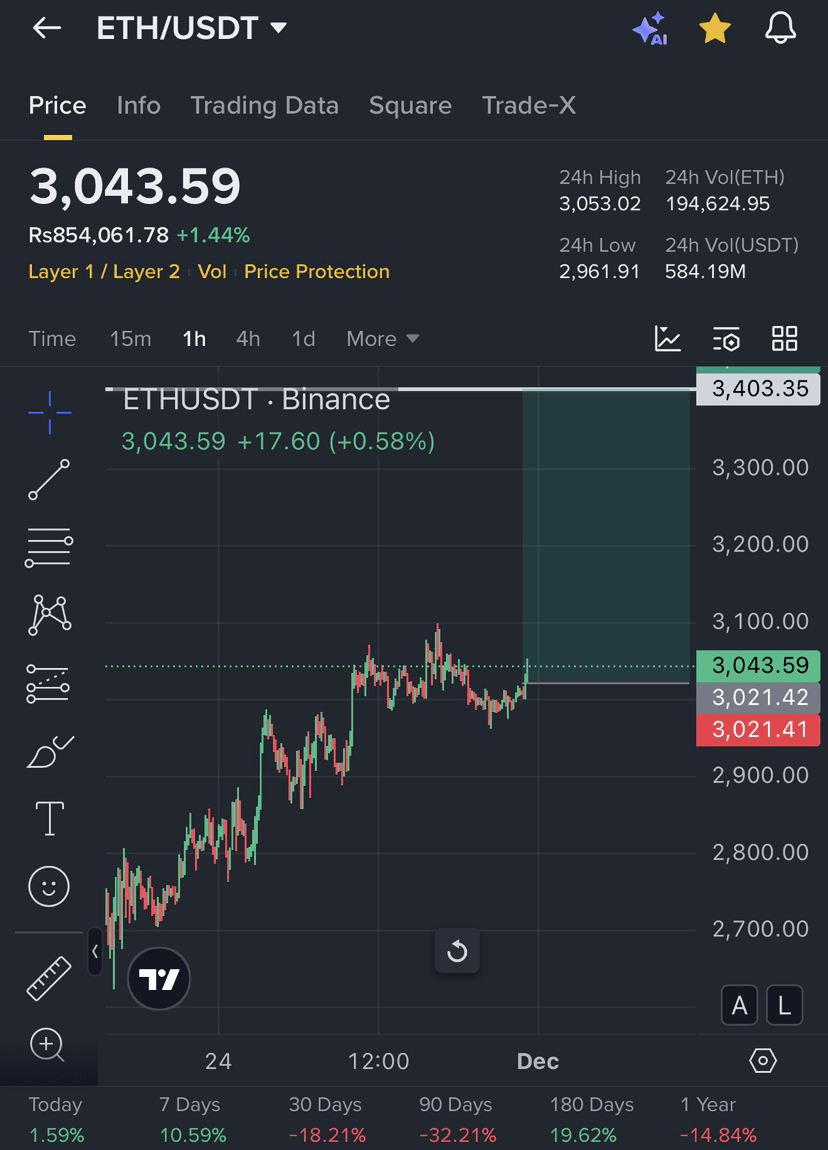Viewport: 828px width, 1150px height.
Task: Click the +1.44% change percentage
Action: pyautogui.click(x=213, y=235)
